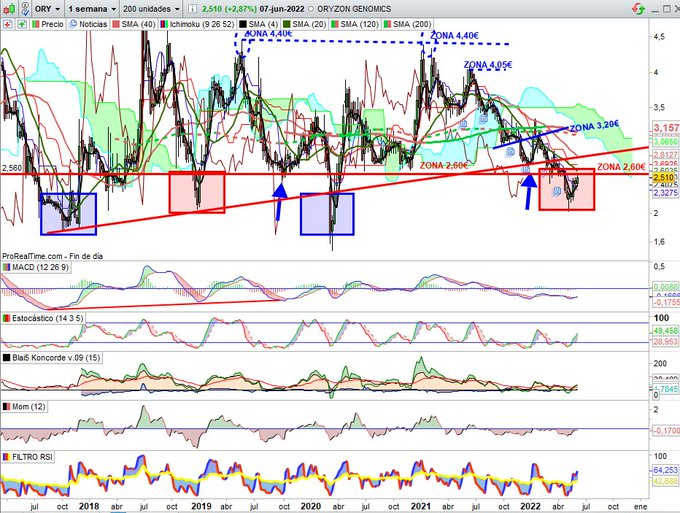
Task: Click the green plus add-panel icon
Action: click(x=21, y=24)
